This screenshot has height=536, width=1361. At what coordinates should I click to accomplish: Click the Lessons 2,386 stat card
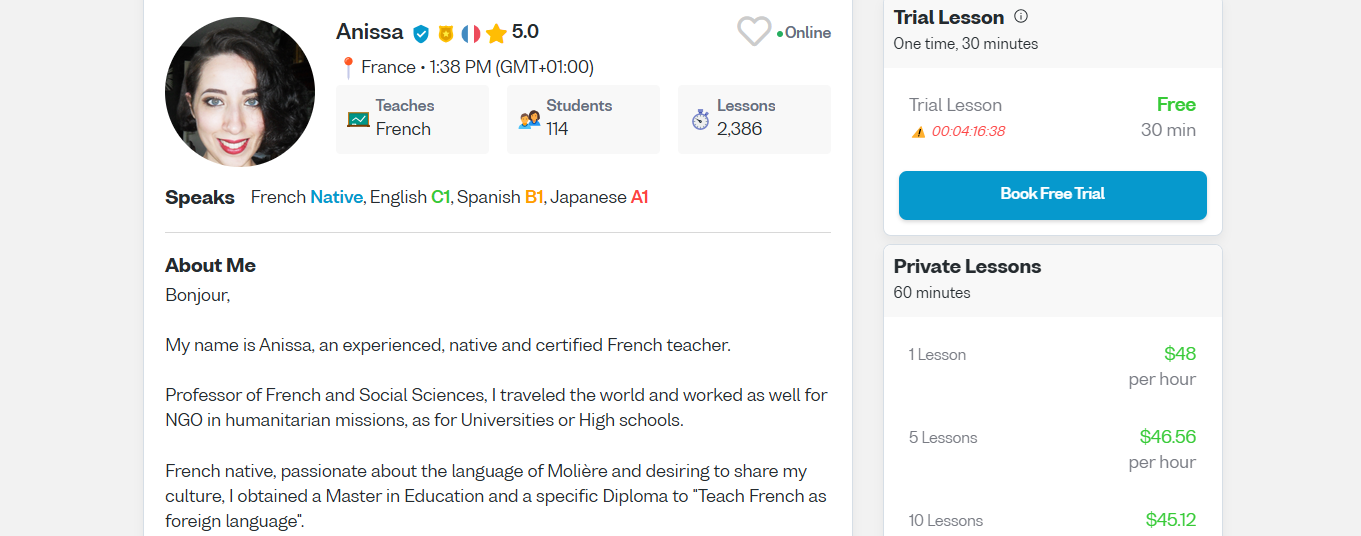coord(754,119)
